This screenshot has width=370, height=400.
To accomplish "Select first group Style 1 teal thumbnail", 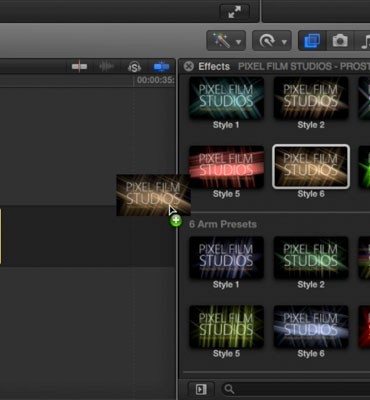I will (226, 98).
